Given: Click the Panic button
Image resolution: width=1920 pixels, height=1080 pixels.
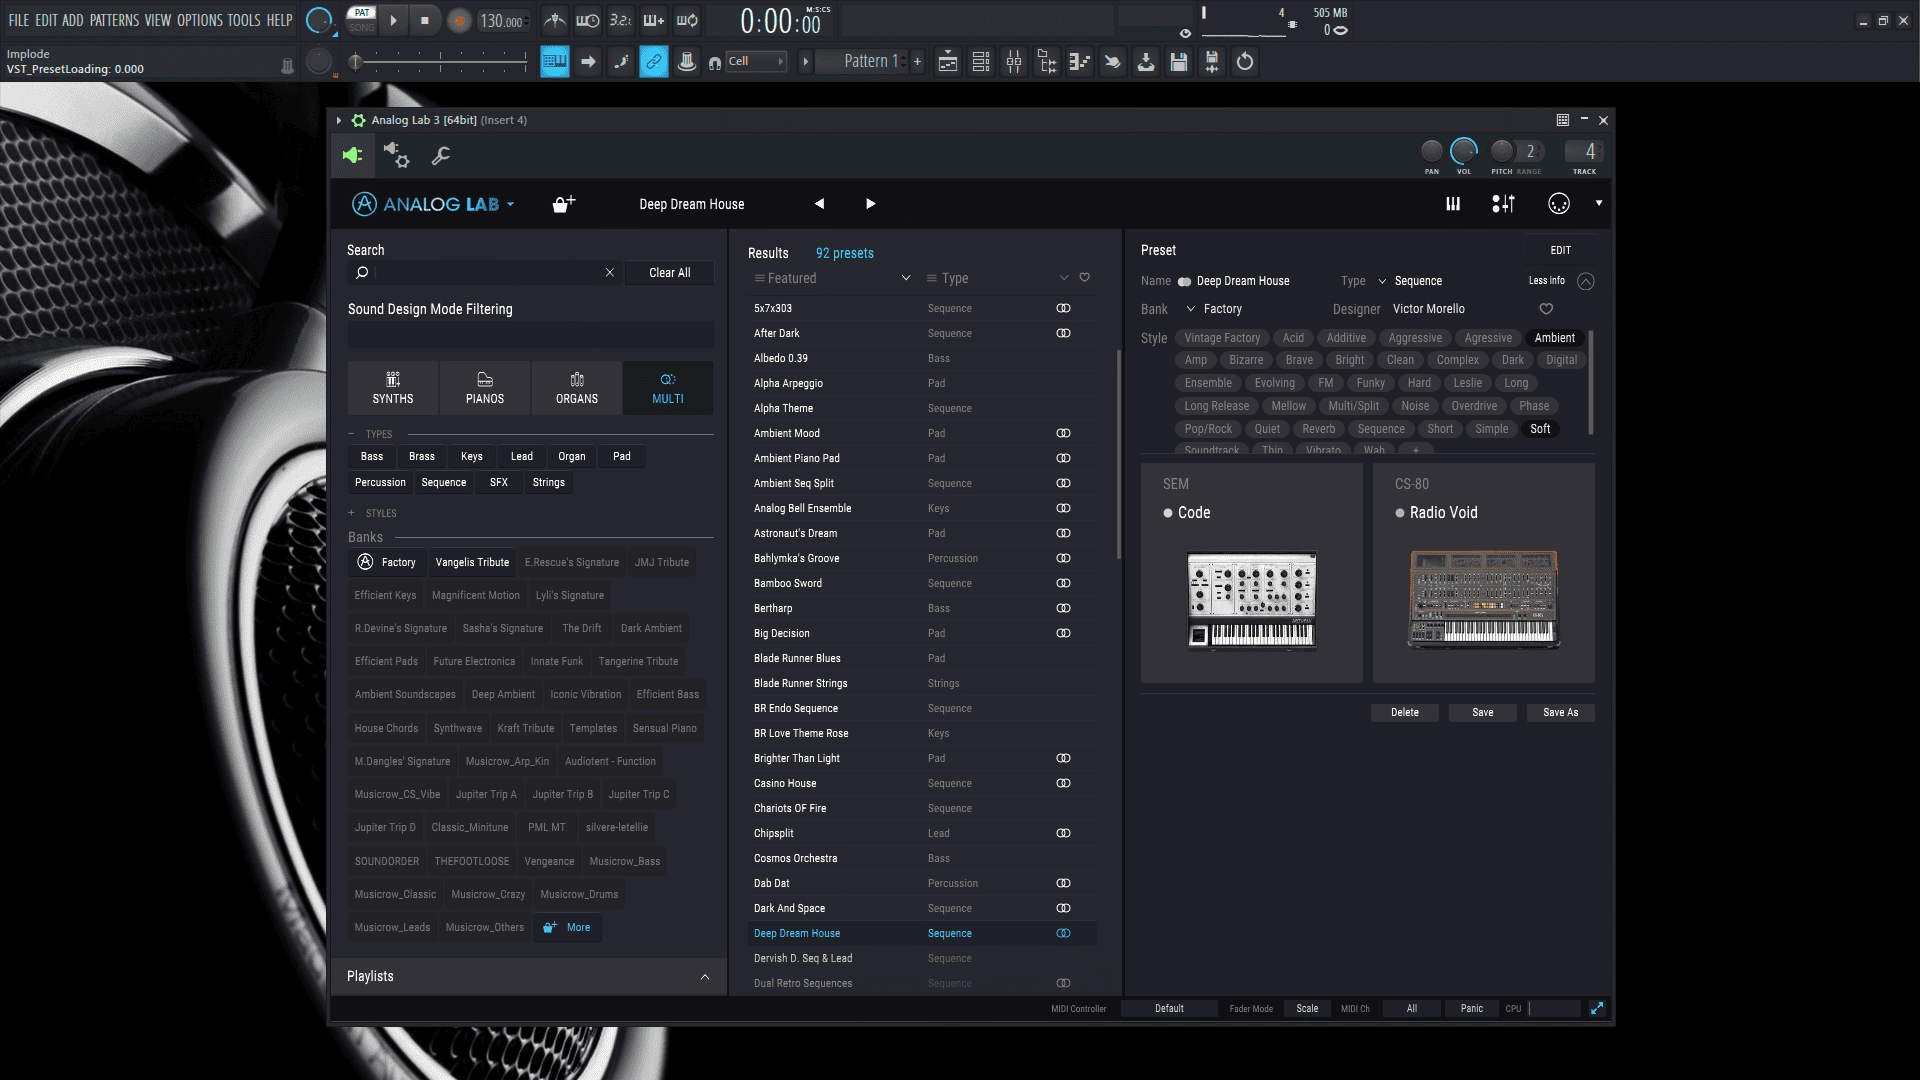Looking at the screenshot, I should pos(1471,1008).
